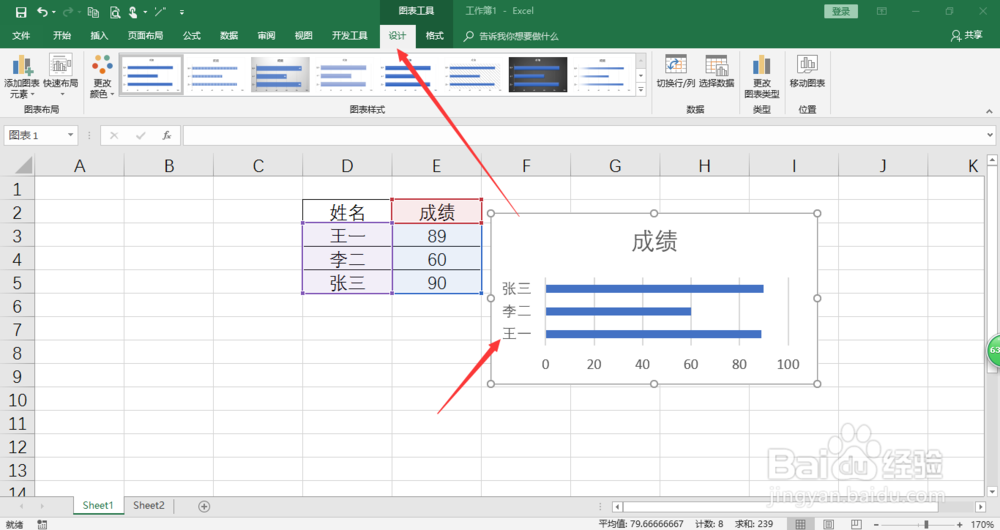Click the macro record icon in status bar

(x=42, y=524)
